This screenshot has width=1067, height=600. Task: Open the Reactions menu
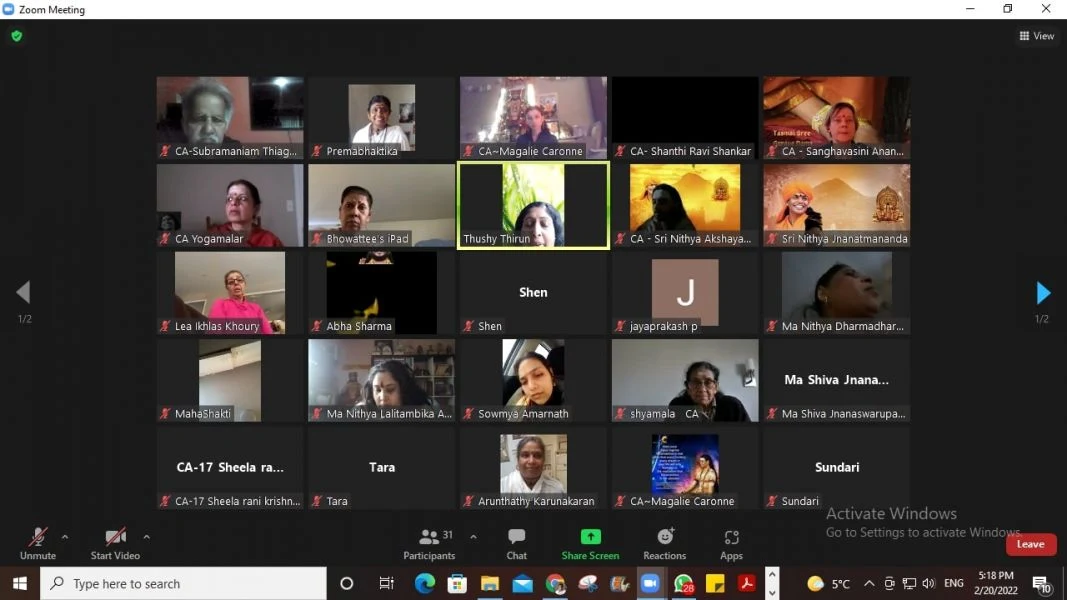(665, 544)
